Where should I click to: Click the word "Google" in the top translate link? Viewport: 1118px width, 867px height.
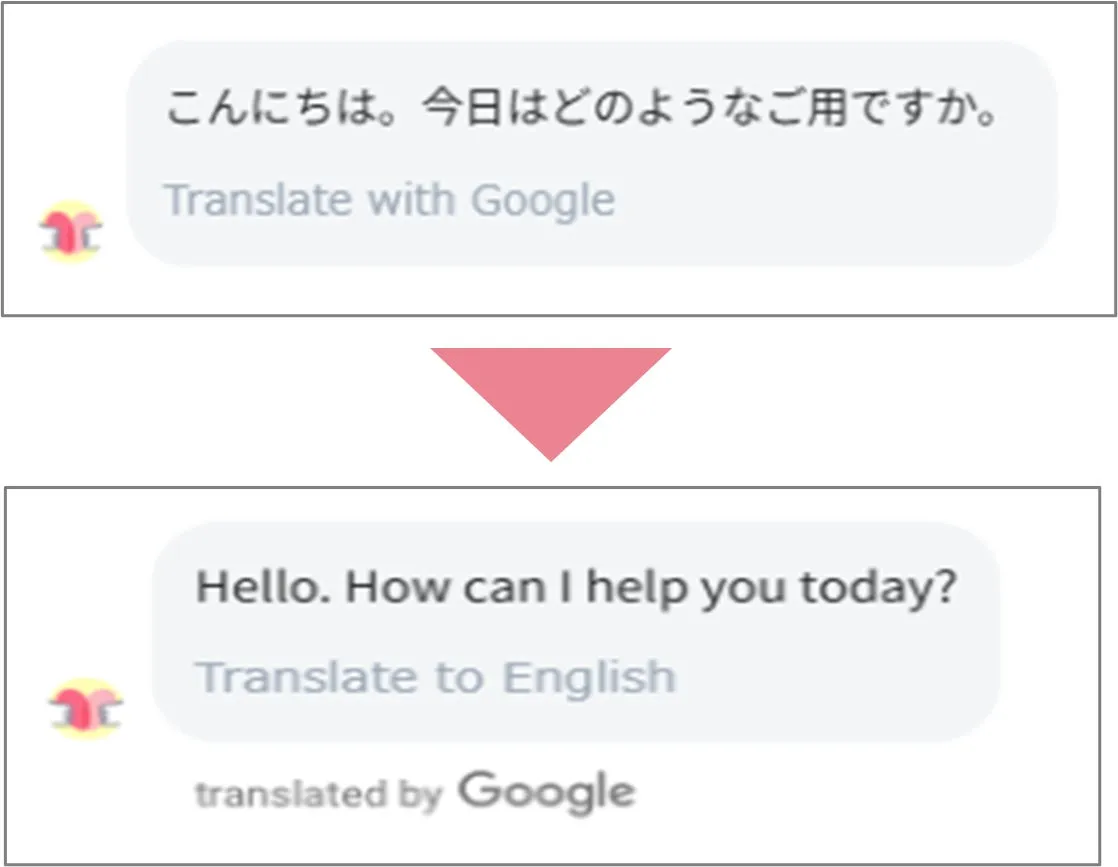pos(543,201)
